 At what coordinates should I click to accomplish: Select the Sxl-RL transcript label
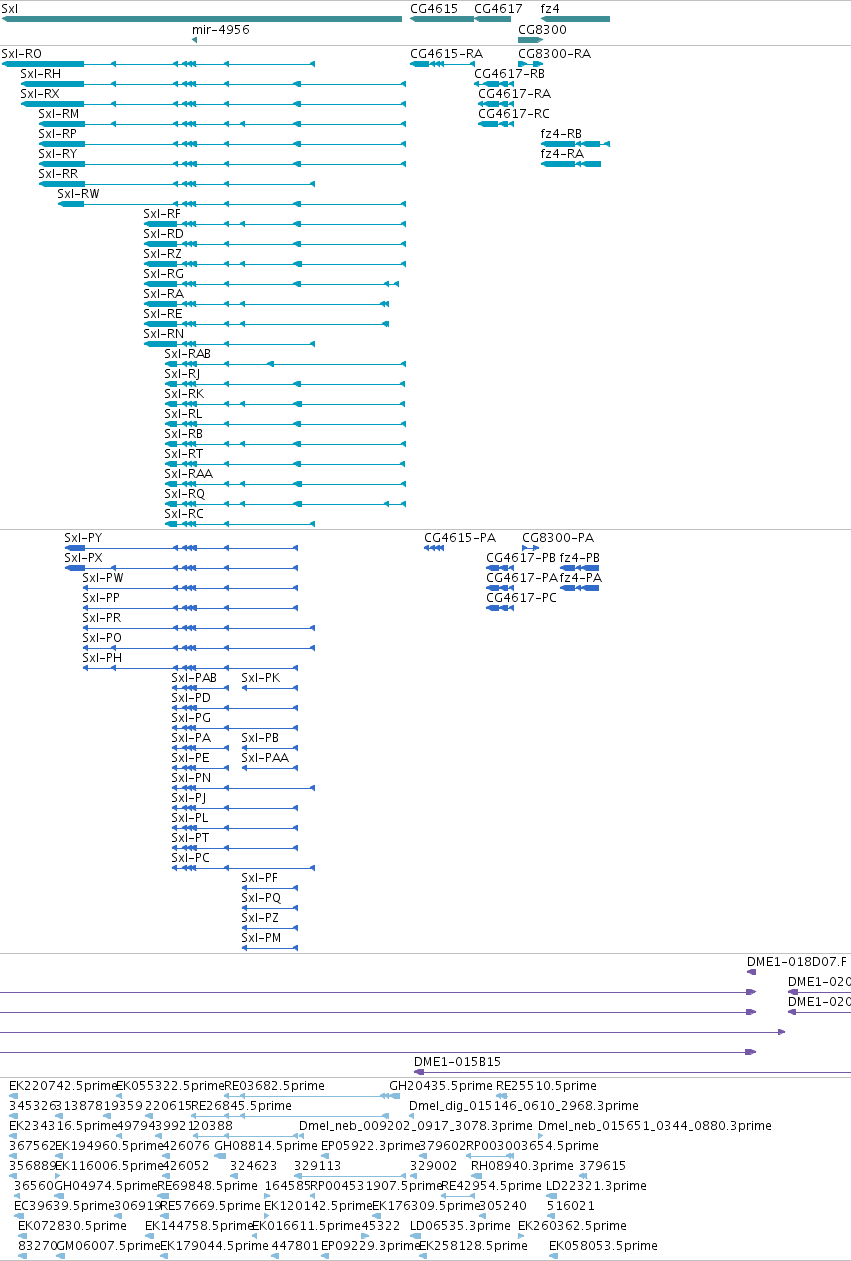pos(183,414)
